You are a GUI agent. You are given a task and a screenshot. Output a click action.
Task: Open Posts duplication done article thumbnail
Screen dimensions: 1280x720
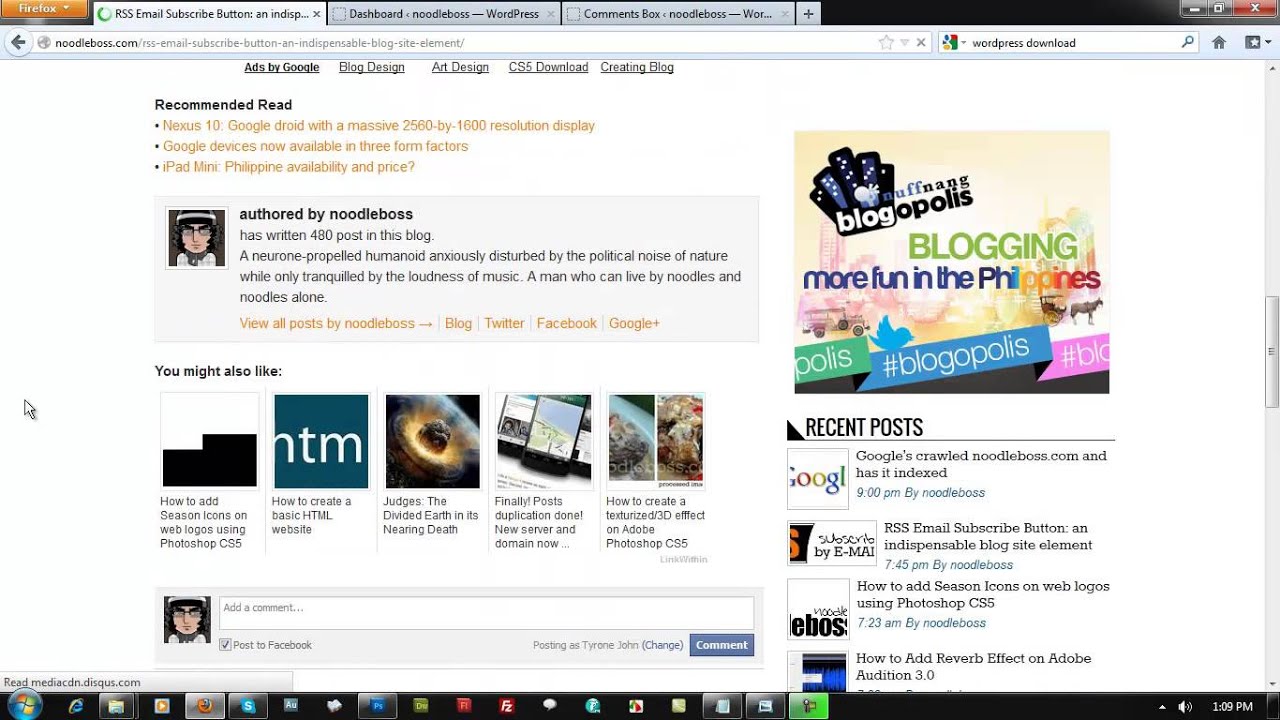pos(543,441)
